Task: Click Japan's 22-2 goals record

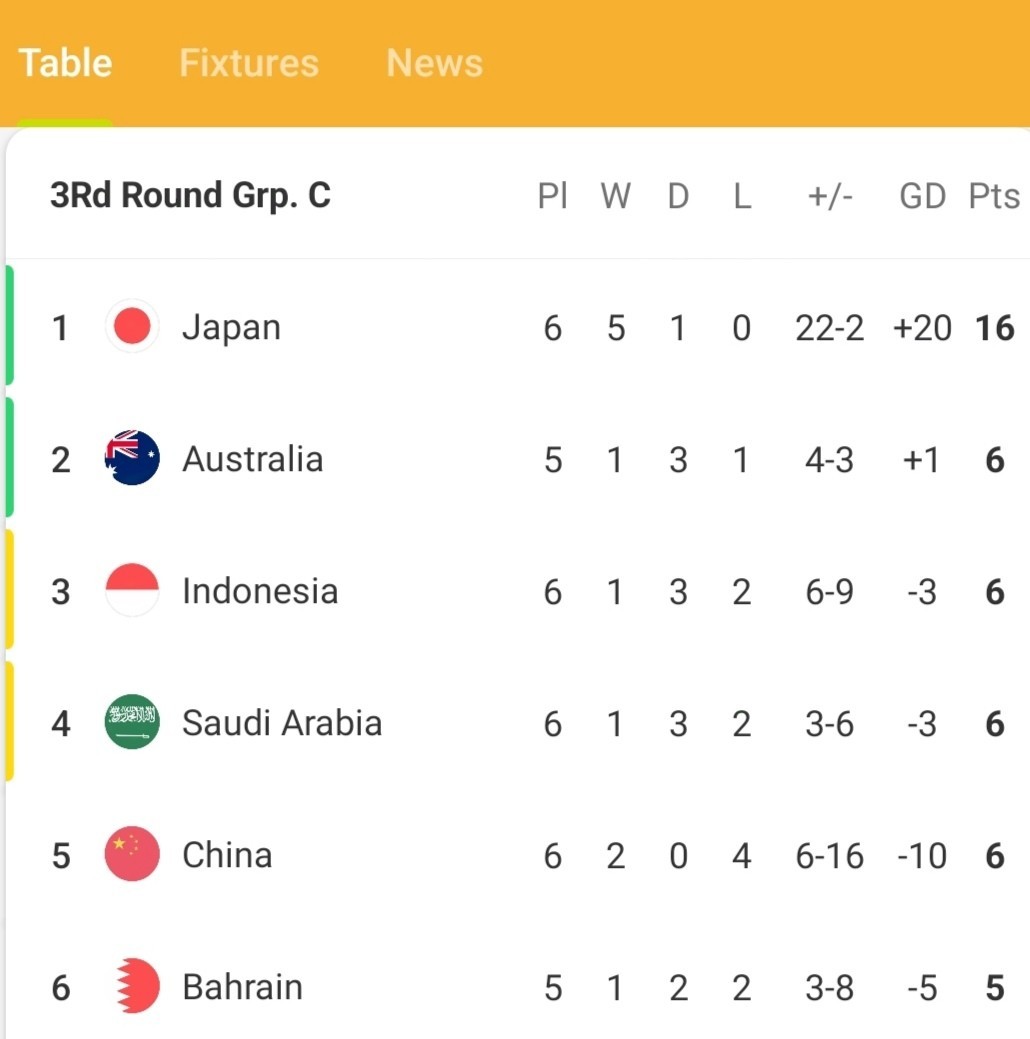Action: click(x=829, y=328)
